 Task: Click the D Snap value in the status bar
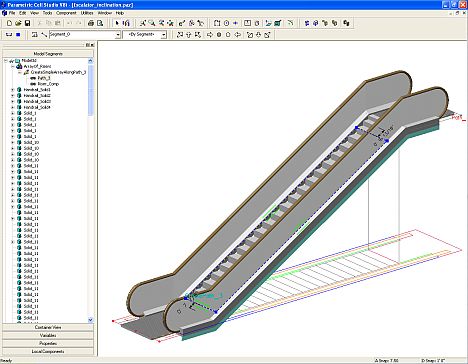[432, 361]
